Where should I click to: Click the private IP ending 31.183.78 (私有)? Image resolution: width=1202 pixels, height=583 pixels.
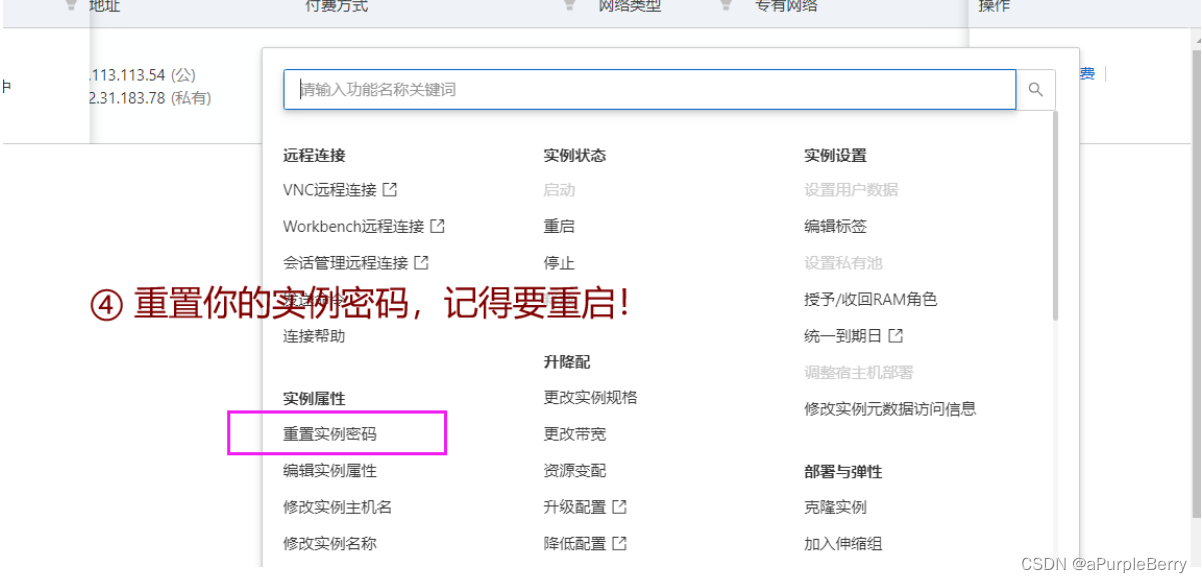(150, 98)
